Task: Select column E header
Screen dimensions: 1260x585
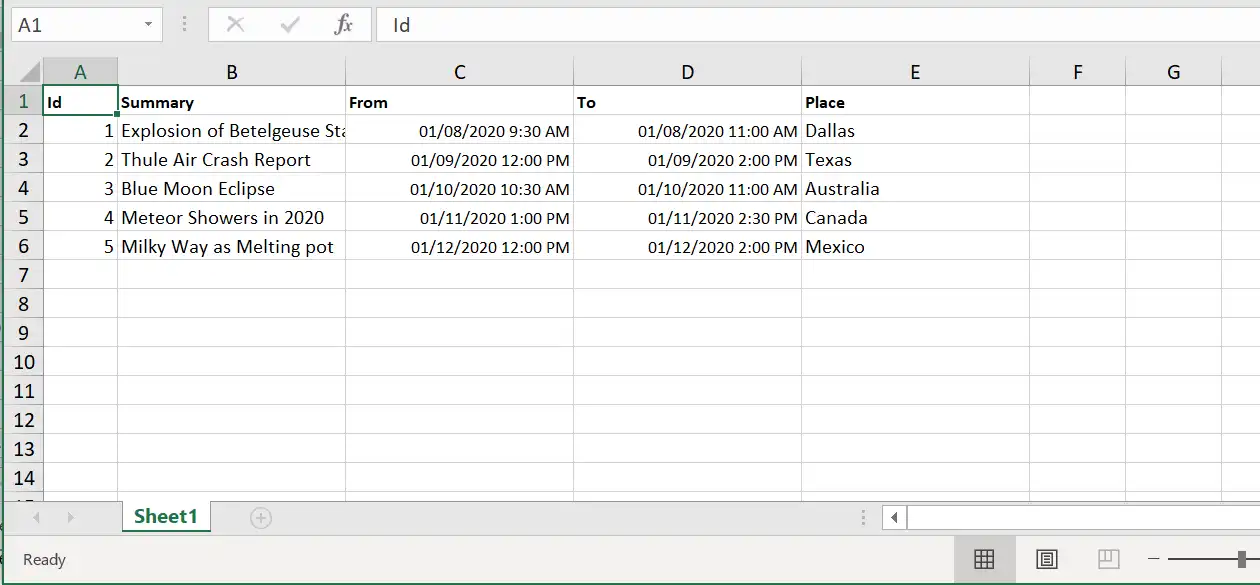Action: pos(916,72)
